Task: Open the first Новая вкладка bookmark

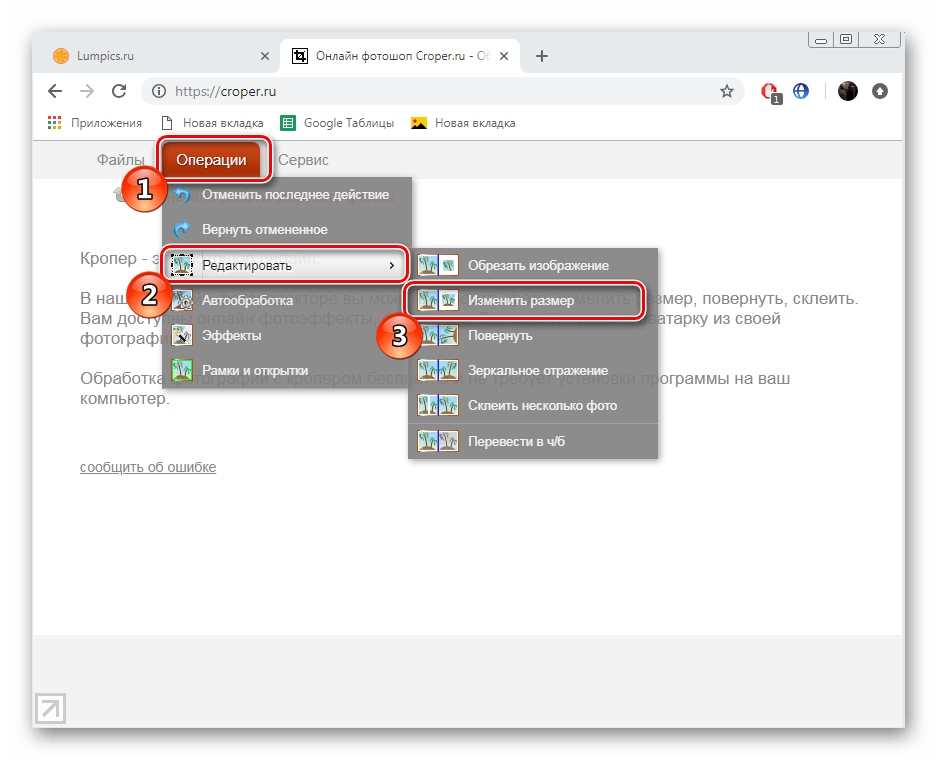Action: click(x=212, y=122)
